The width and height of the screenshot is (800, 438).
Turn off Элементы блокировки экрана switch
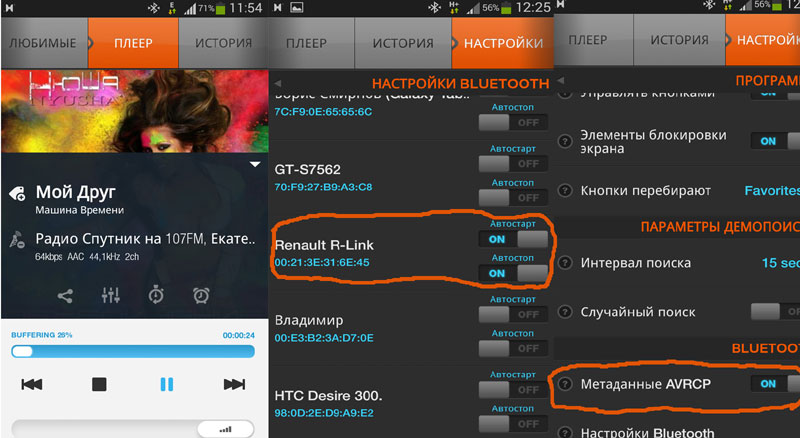pos(776,141)
